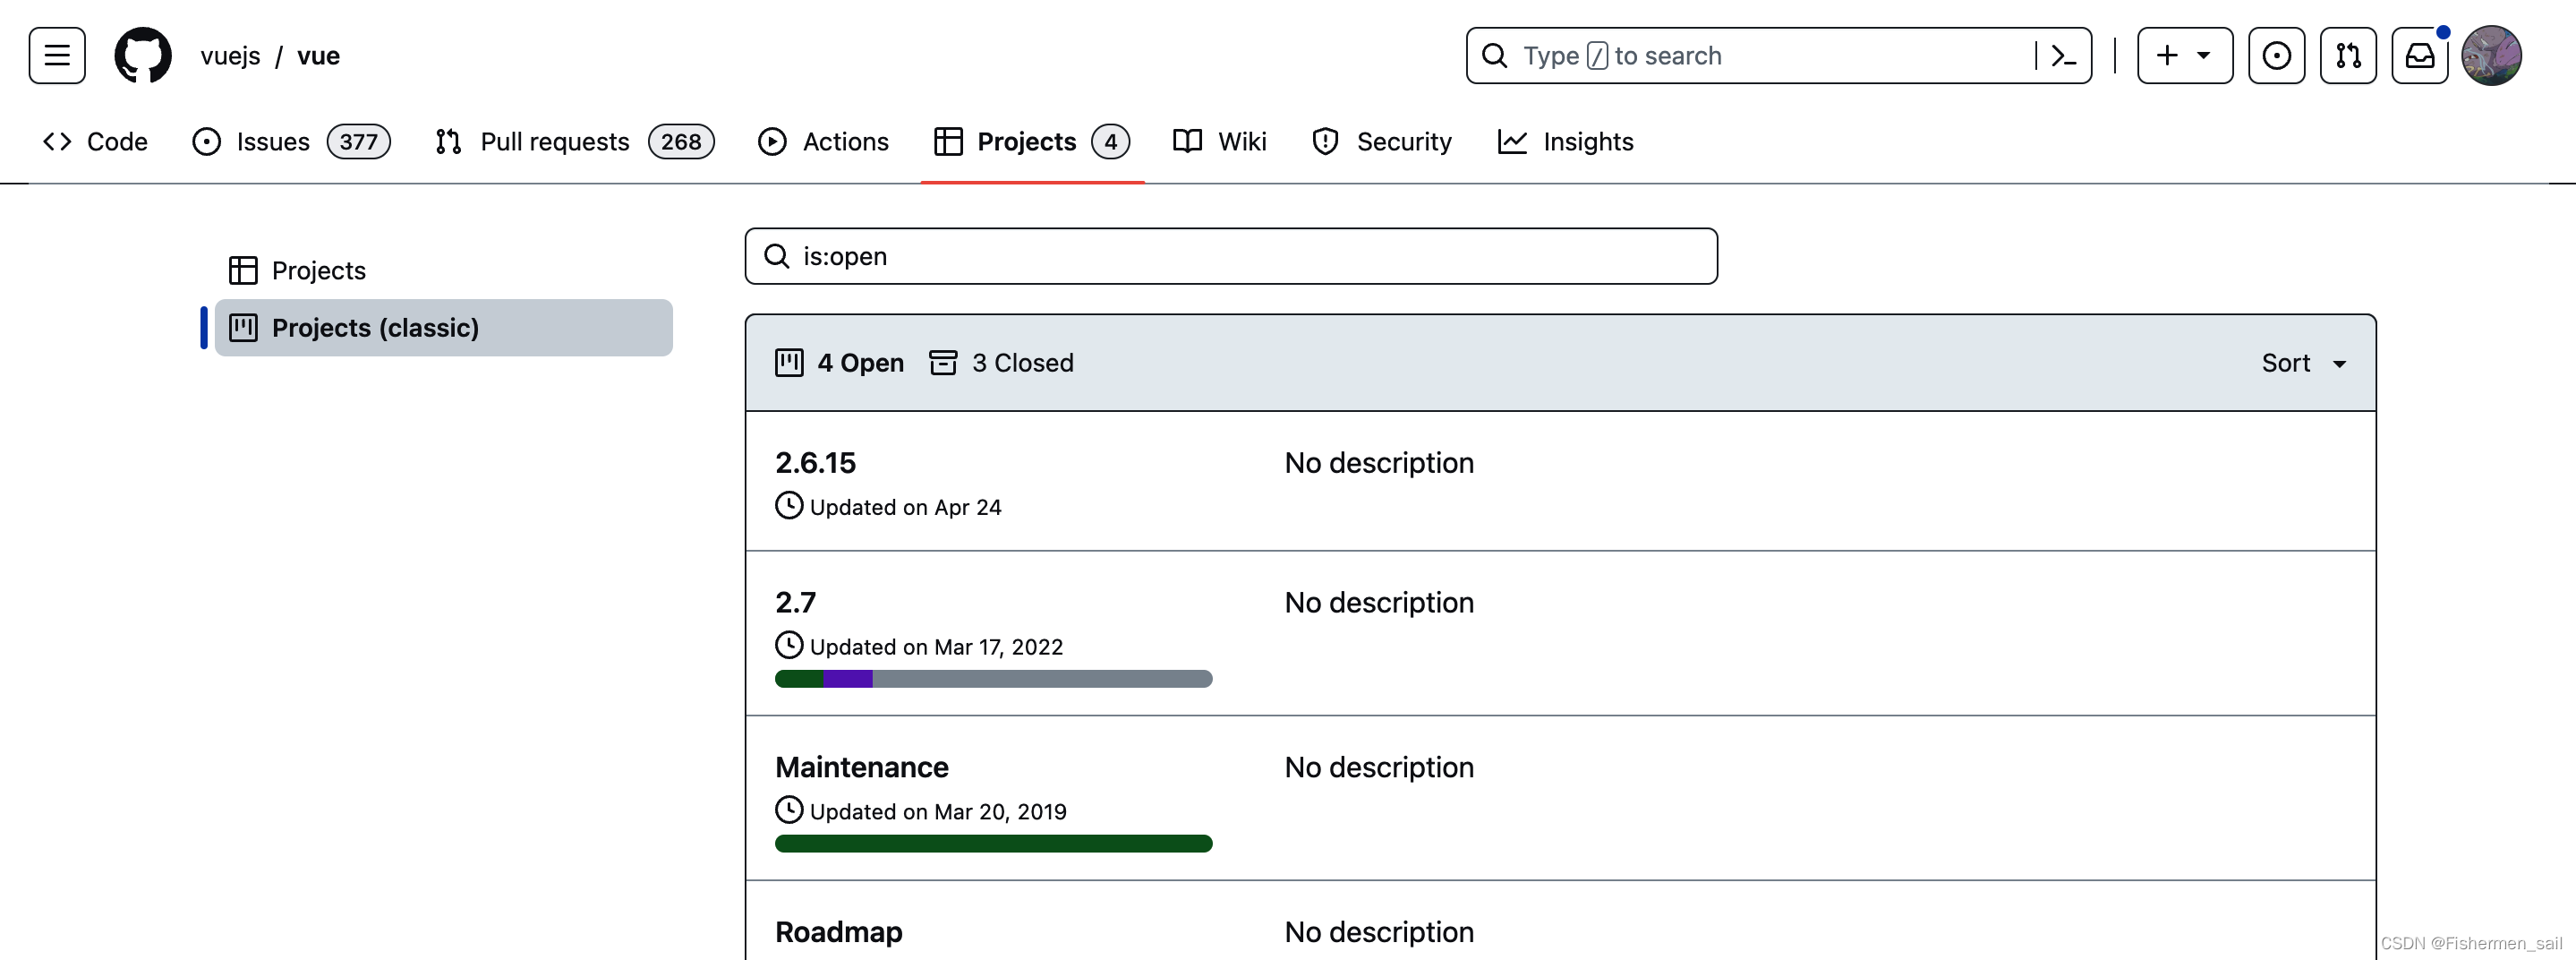
Task: Open the Maintenance project
Action: pos(861,767)
